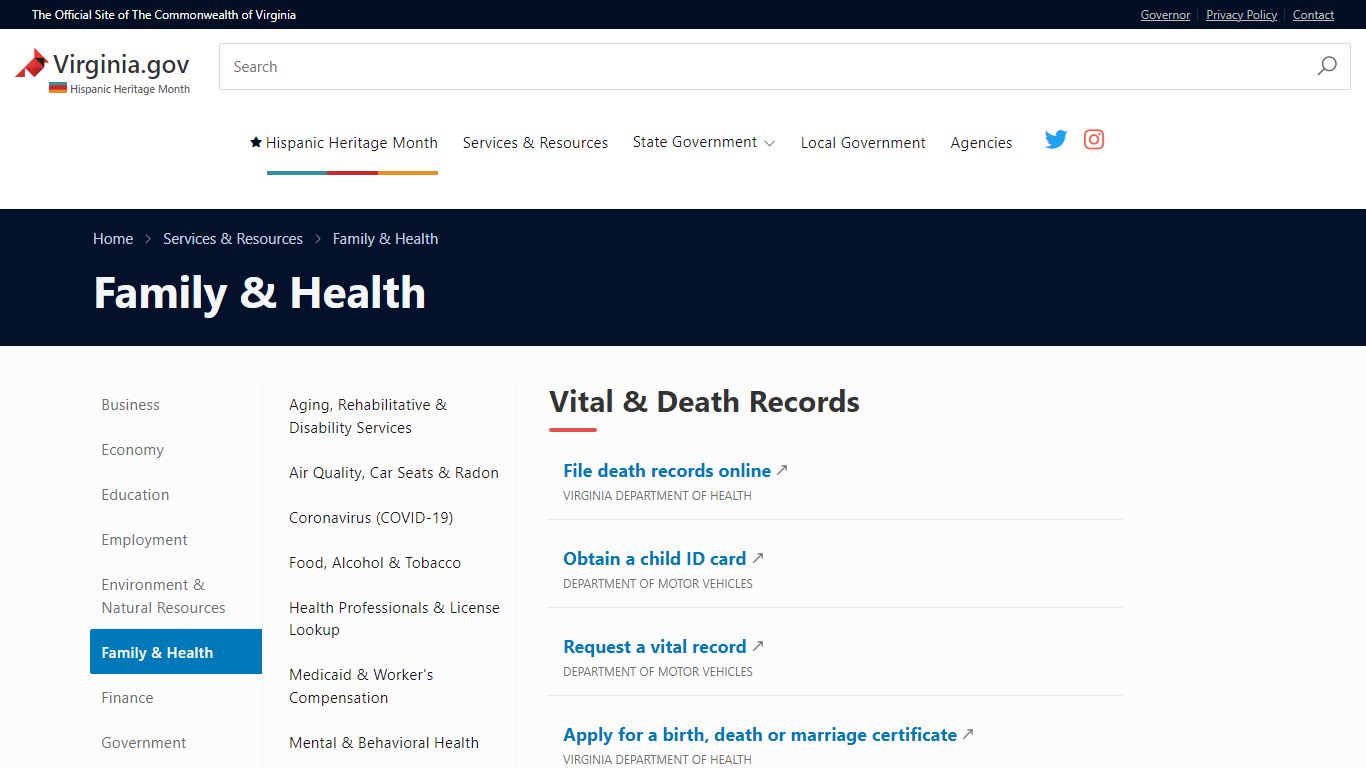Viewport: 1366px width, 768px height.
Task: Click the Virginia.gov cardinal logo
Action: [x=32, y=64]
